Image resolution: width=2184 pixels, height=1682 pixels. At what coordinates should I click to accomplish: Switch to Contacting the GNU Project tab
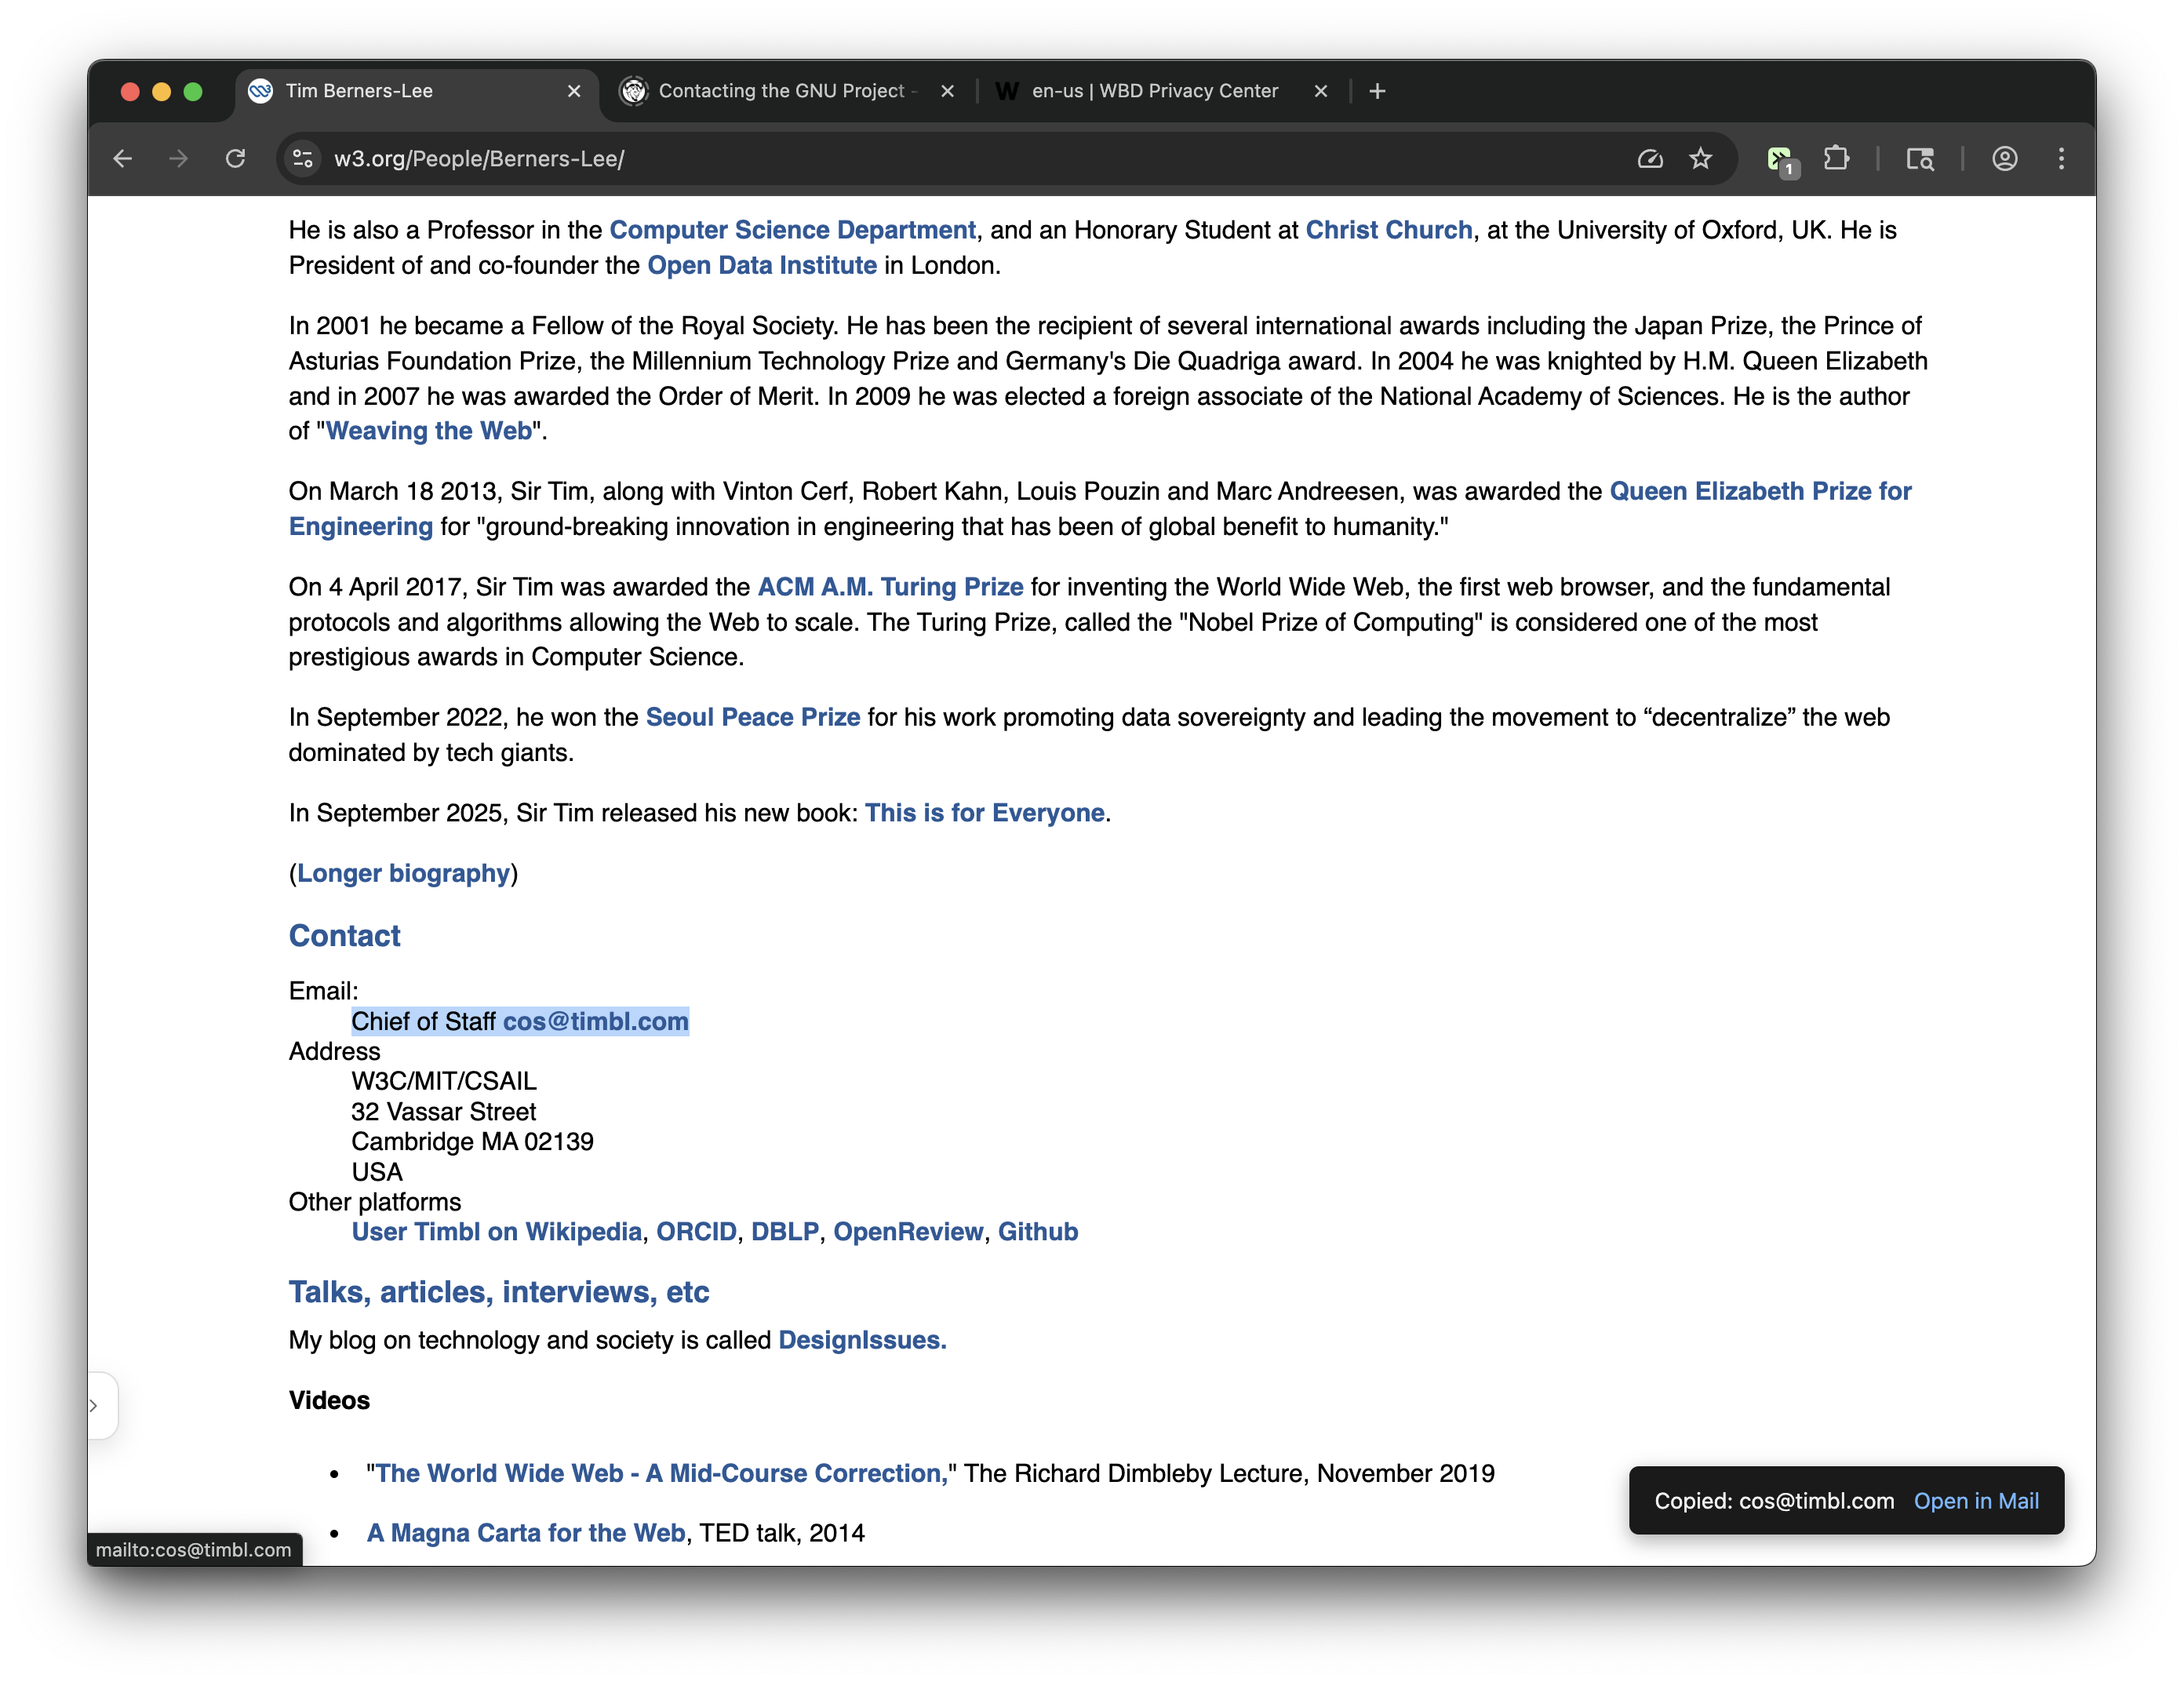coord(780,91)
